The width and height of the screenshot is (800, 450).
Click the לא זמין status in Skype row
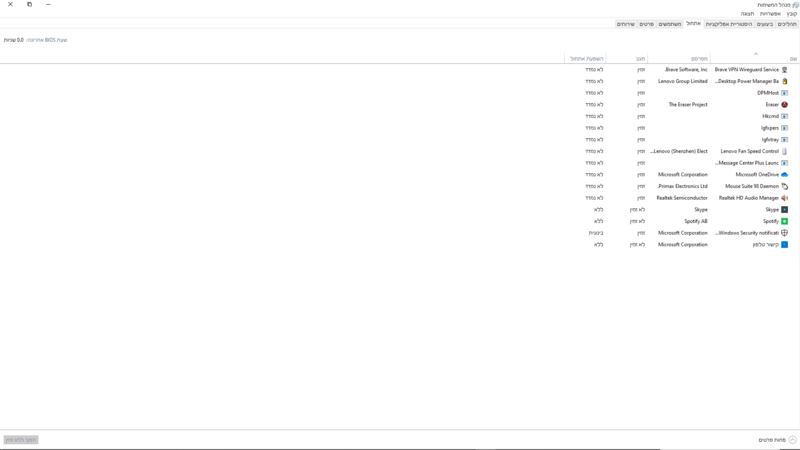637,210
